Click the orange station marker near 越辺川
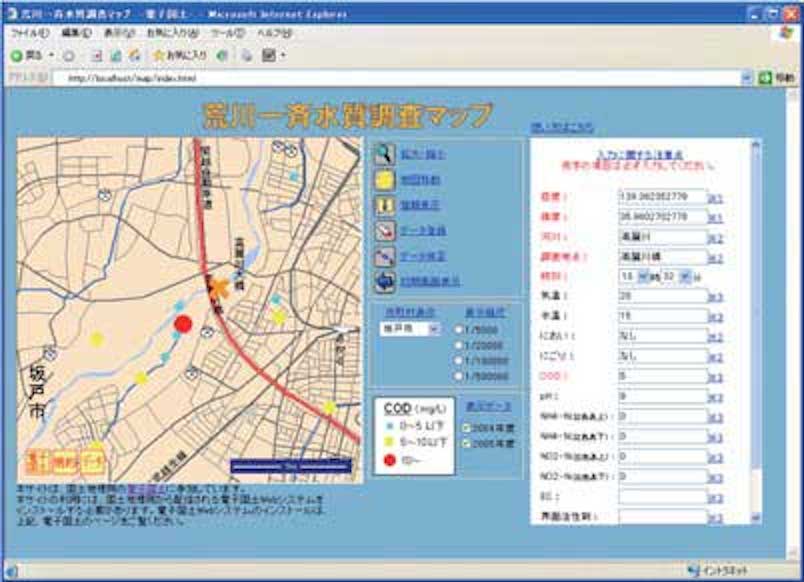 (219, 287)
